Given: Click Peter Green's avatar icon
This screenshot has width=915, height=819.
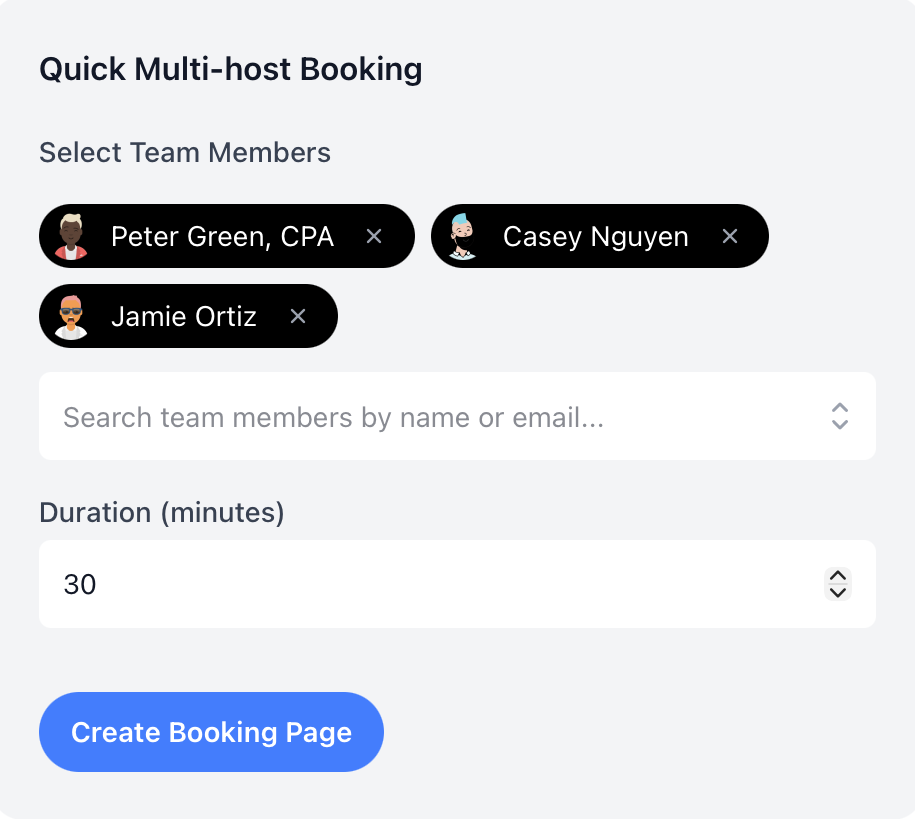Looking at the screenshot, I should point(71,236).
